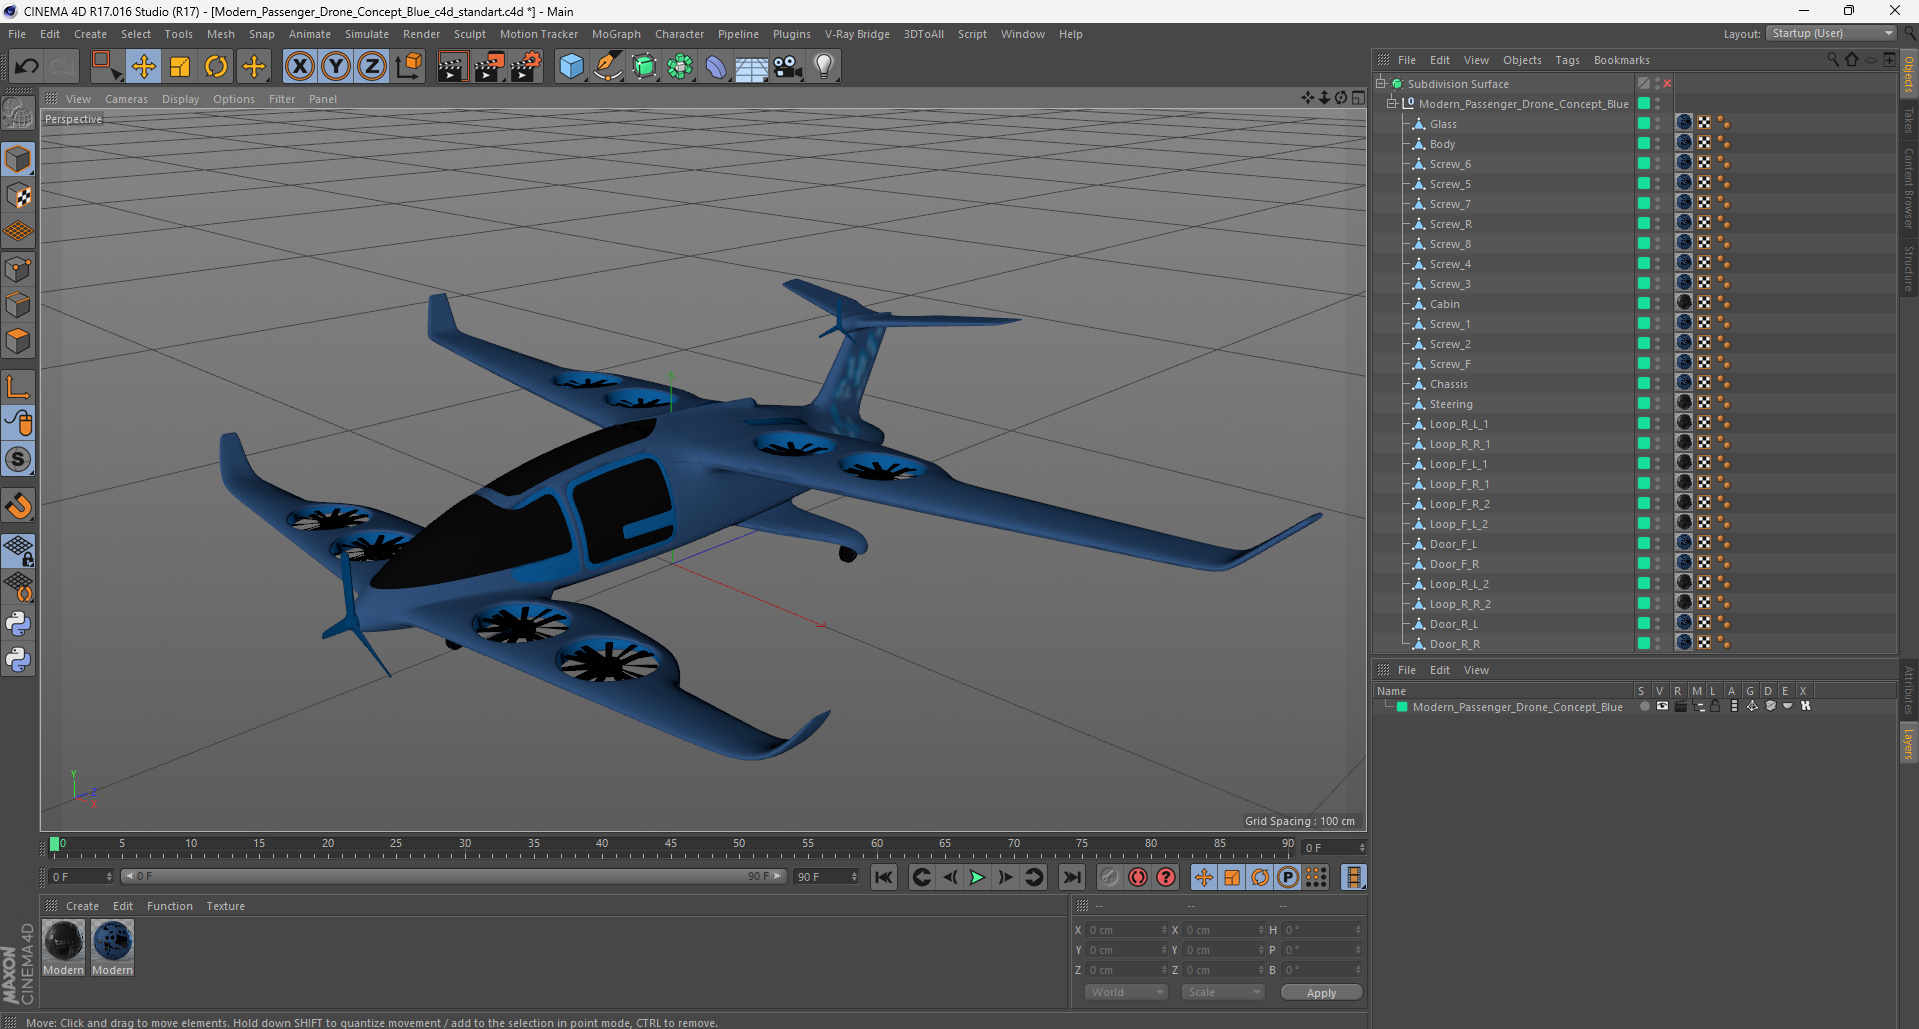Click Chassis layer color square
The image size is (1919, 1029).
pos(1643,383)
